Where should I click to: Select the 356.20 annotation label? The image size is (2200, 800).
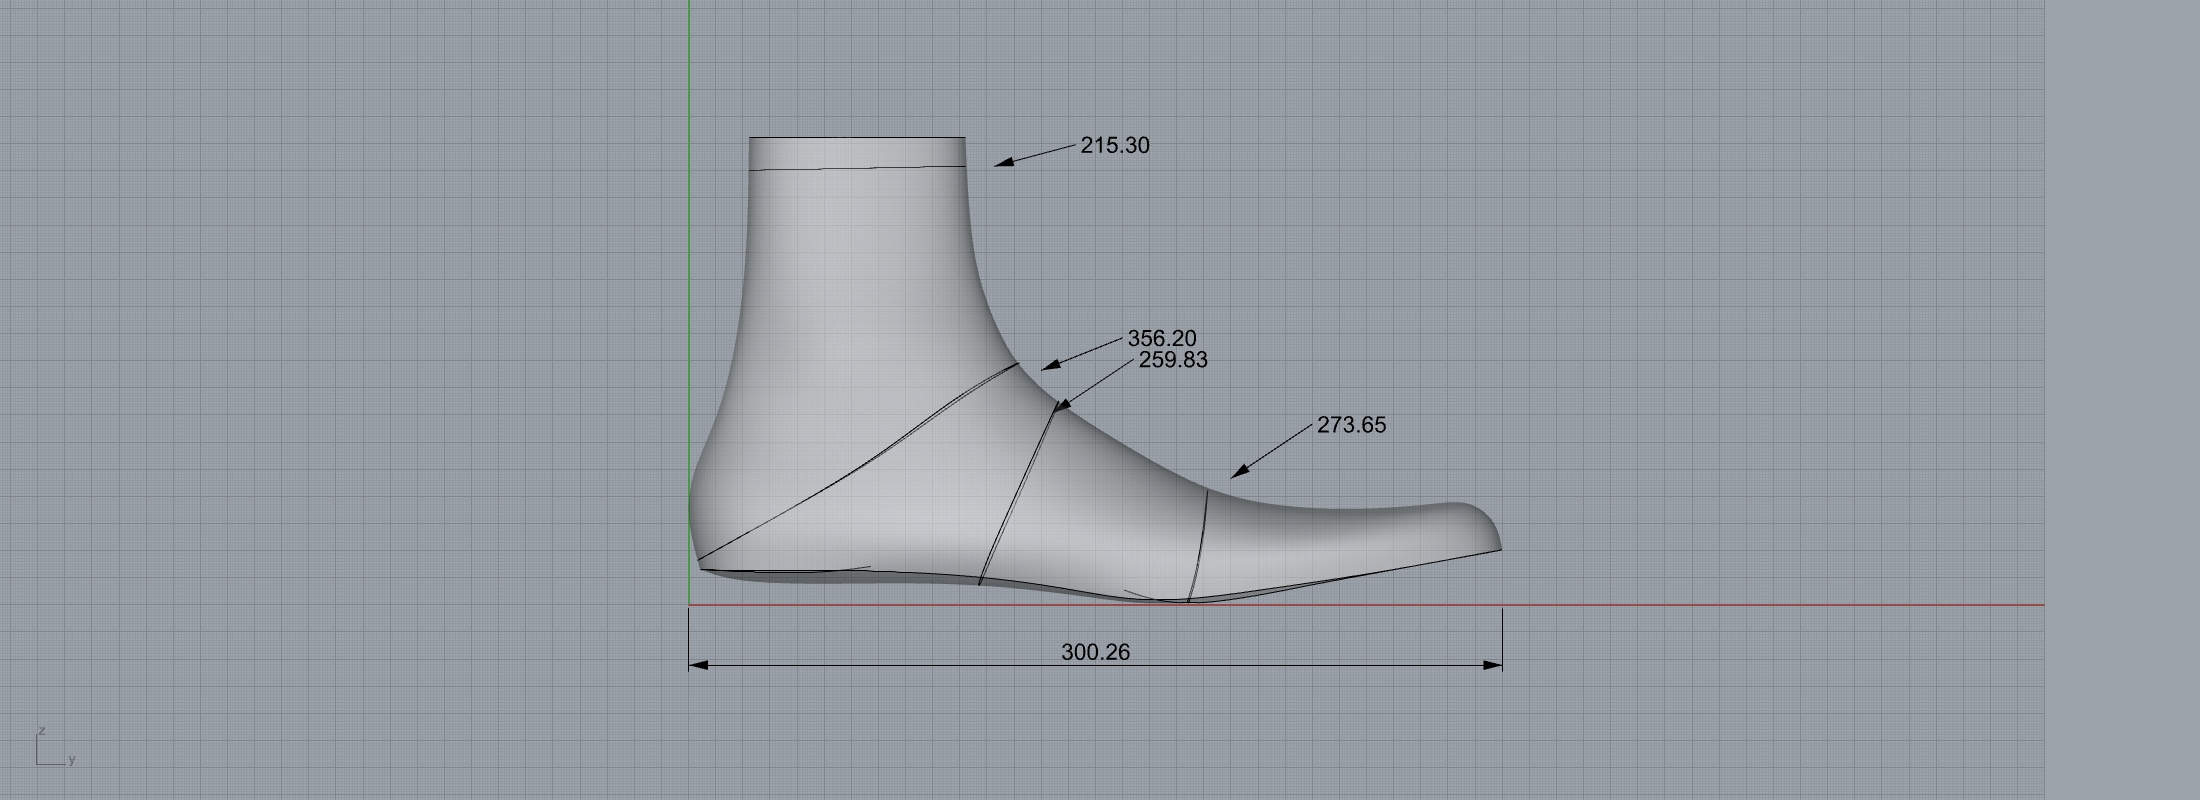1162,339
